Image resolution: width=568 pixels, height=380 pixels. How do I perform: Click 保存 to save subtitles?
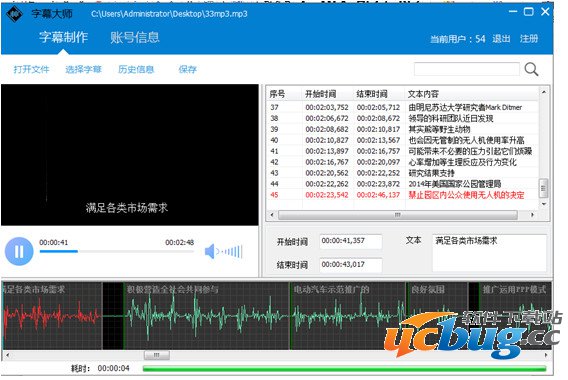187,69
